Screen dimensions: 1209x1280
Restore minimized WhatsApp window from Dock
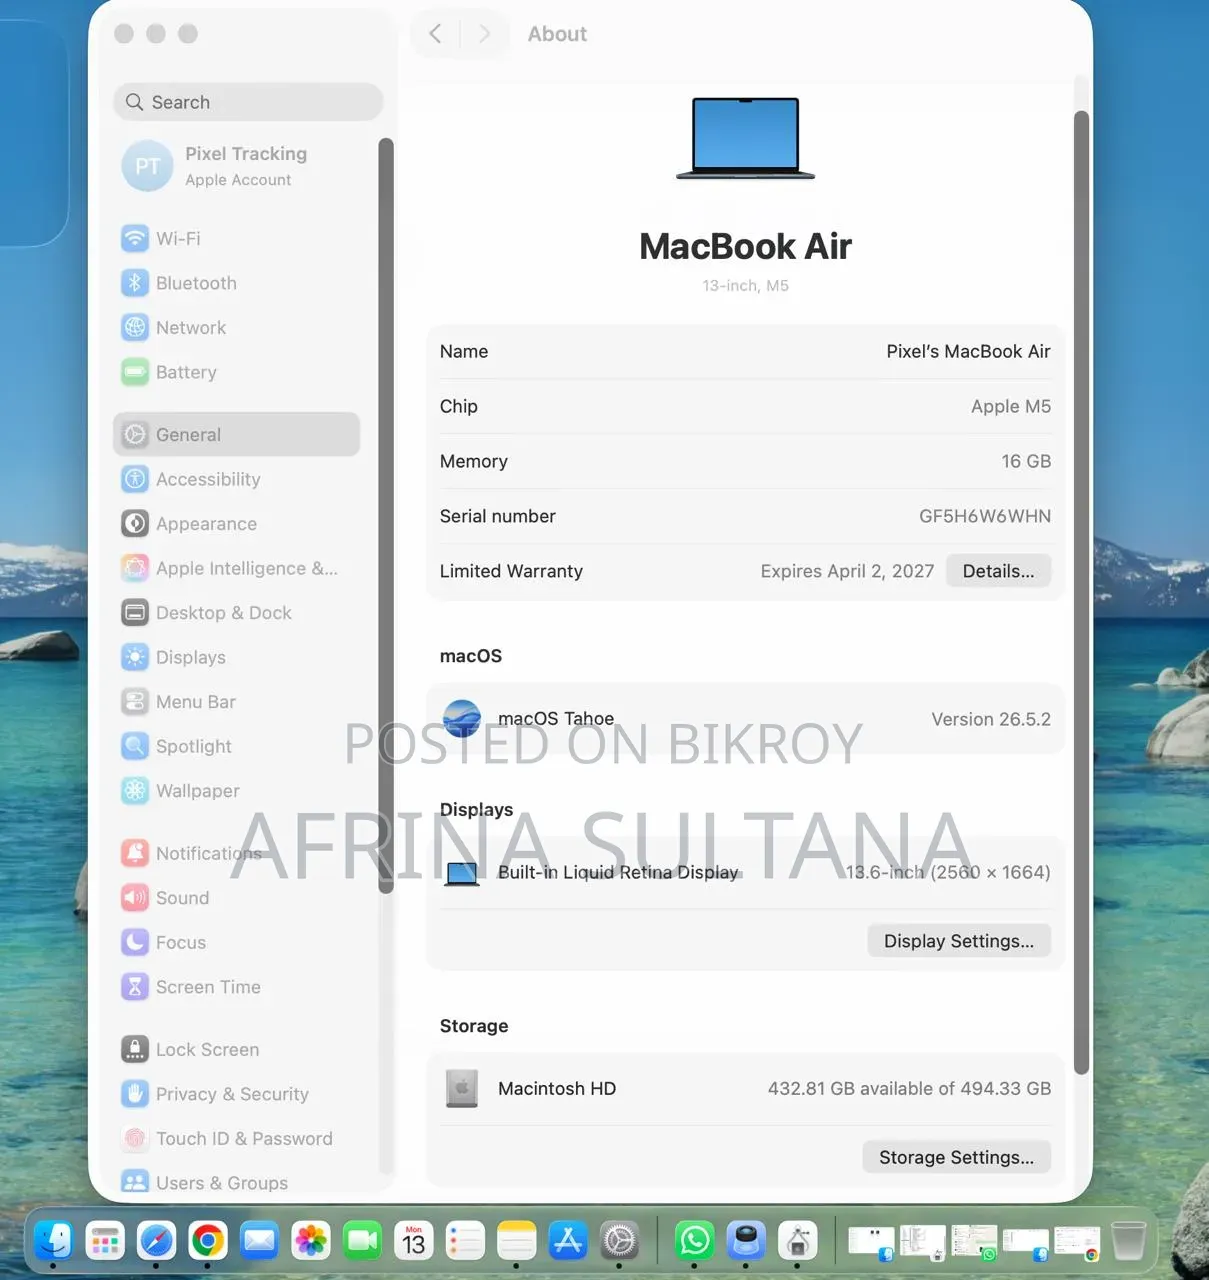(974, 1241)
